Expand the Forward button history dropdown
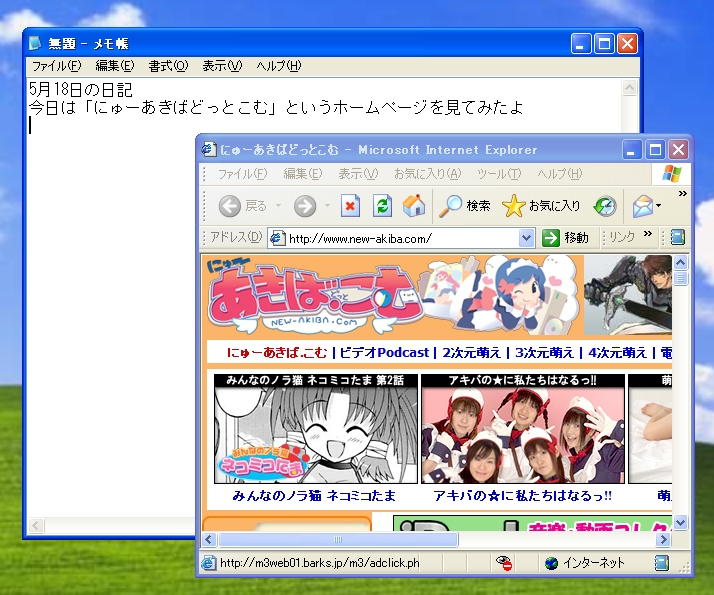714x595 pixels. 327,206
